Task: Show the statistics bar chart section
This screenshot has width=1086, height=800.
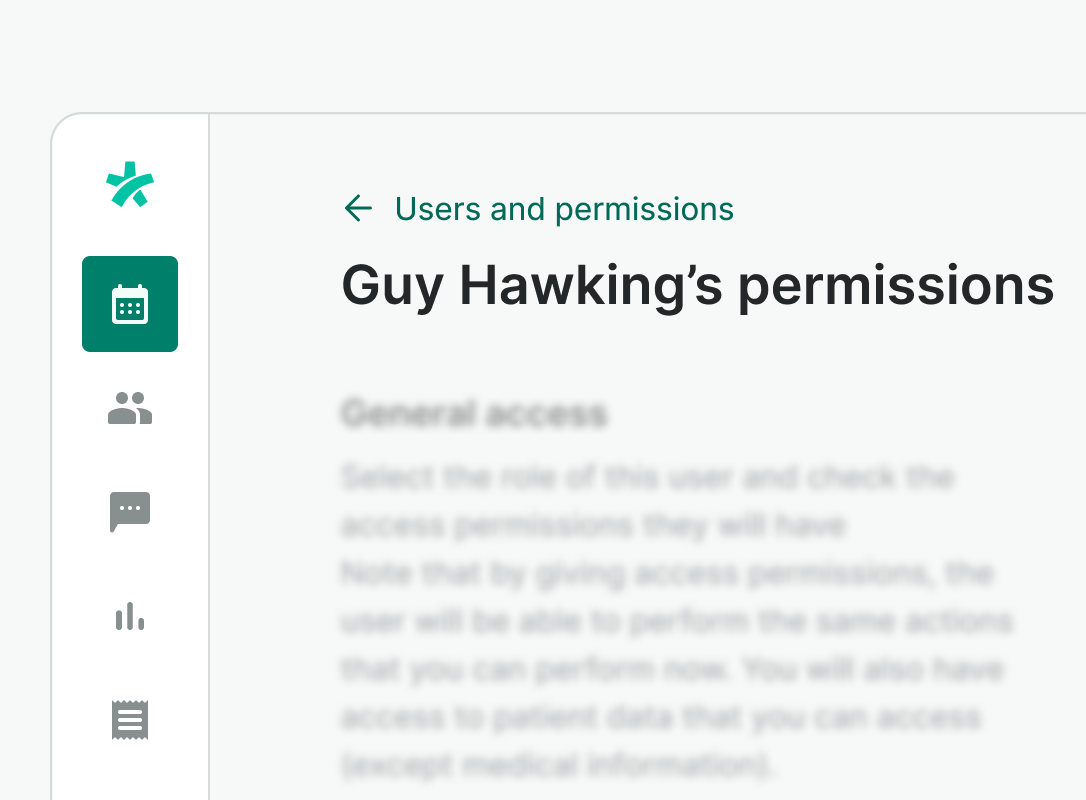Action: point(130,616)
